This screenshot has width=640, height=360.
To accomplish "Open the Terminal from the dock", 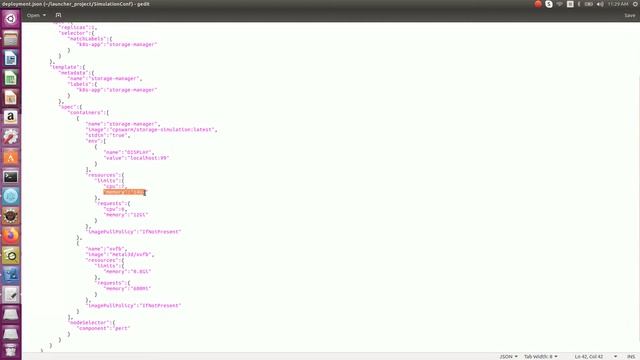I will pyautogui.click(x=11, y=176).
